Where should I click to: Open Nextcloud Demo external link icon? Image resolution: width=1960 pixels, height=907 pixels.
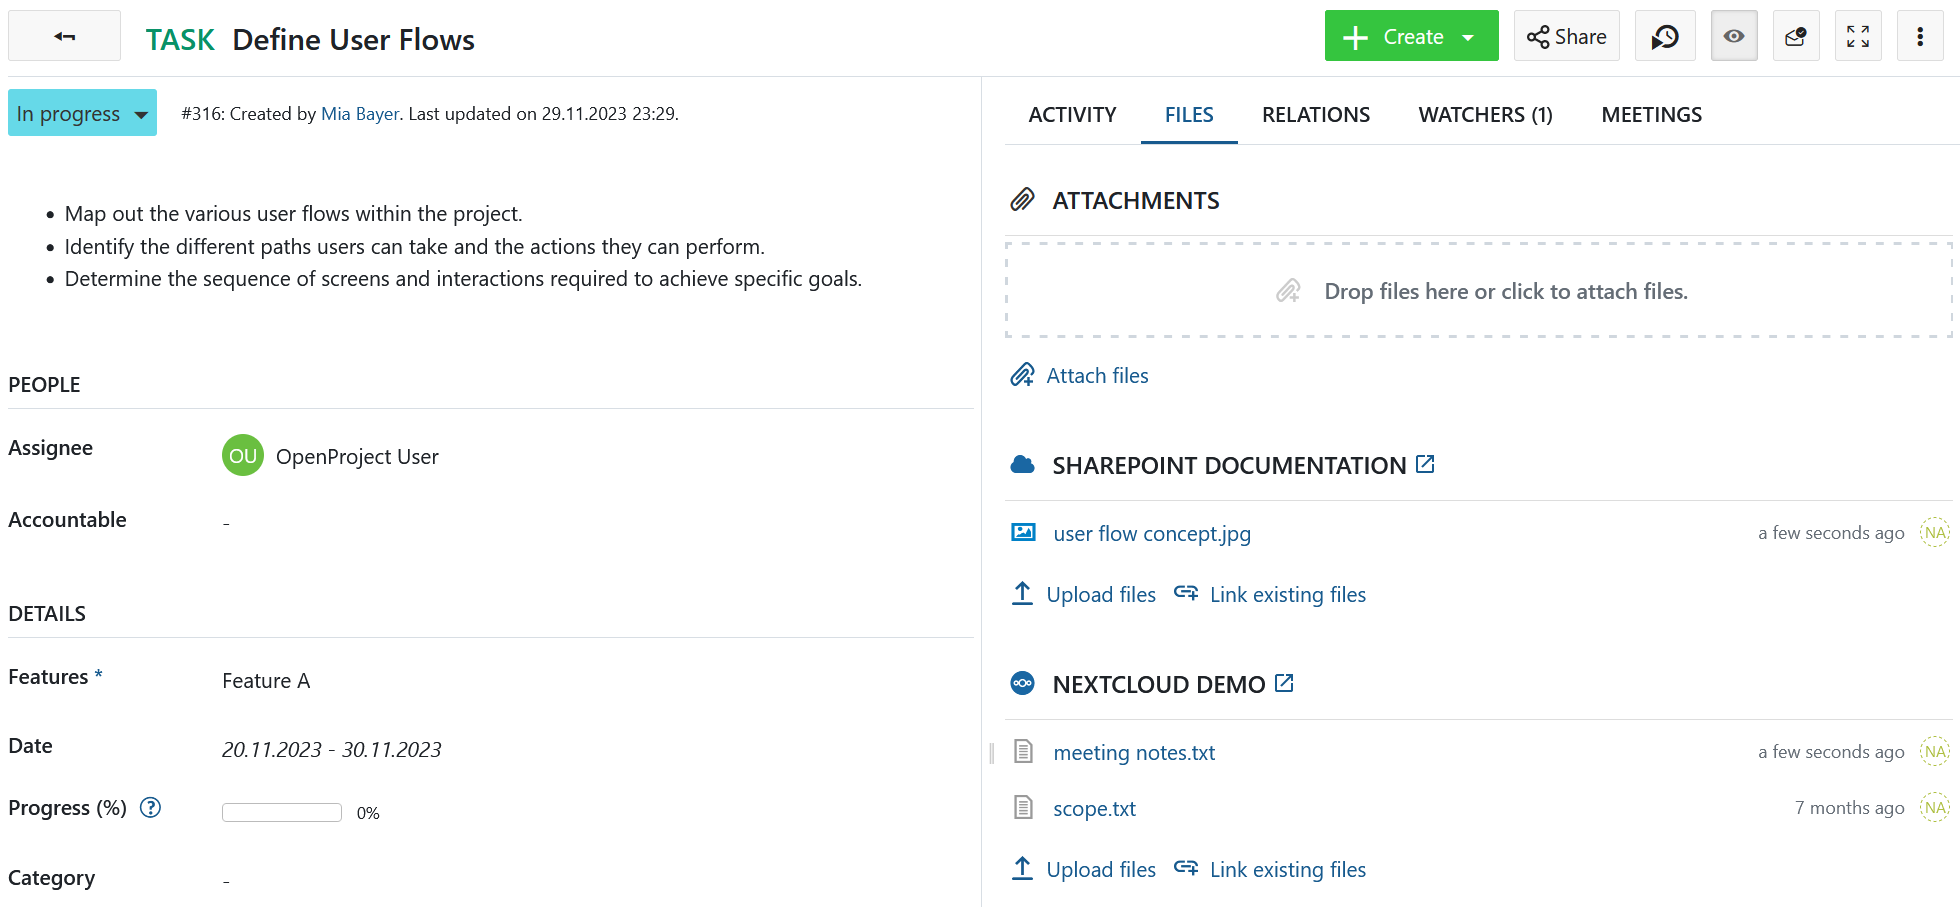pos(1285,682)
